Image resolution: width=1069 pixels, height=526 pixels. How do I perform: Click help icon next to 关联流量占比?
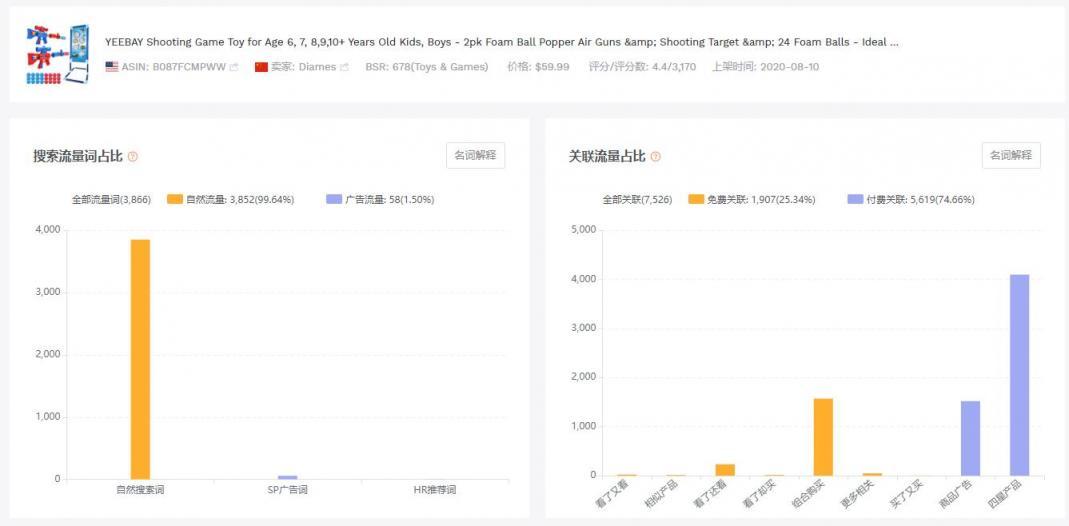(x=656, y=157)
